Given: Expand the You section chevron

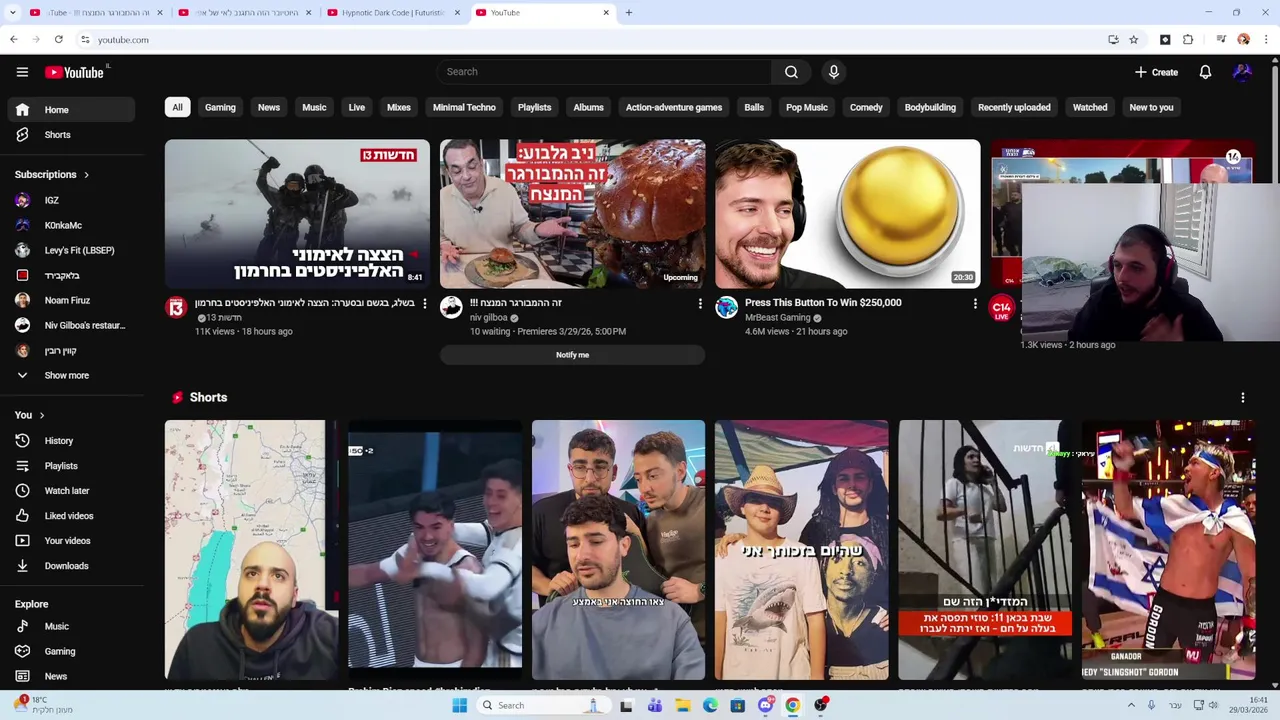Looking at the screenshot, I should tap(41, 415).
